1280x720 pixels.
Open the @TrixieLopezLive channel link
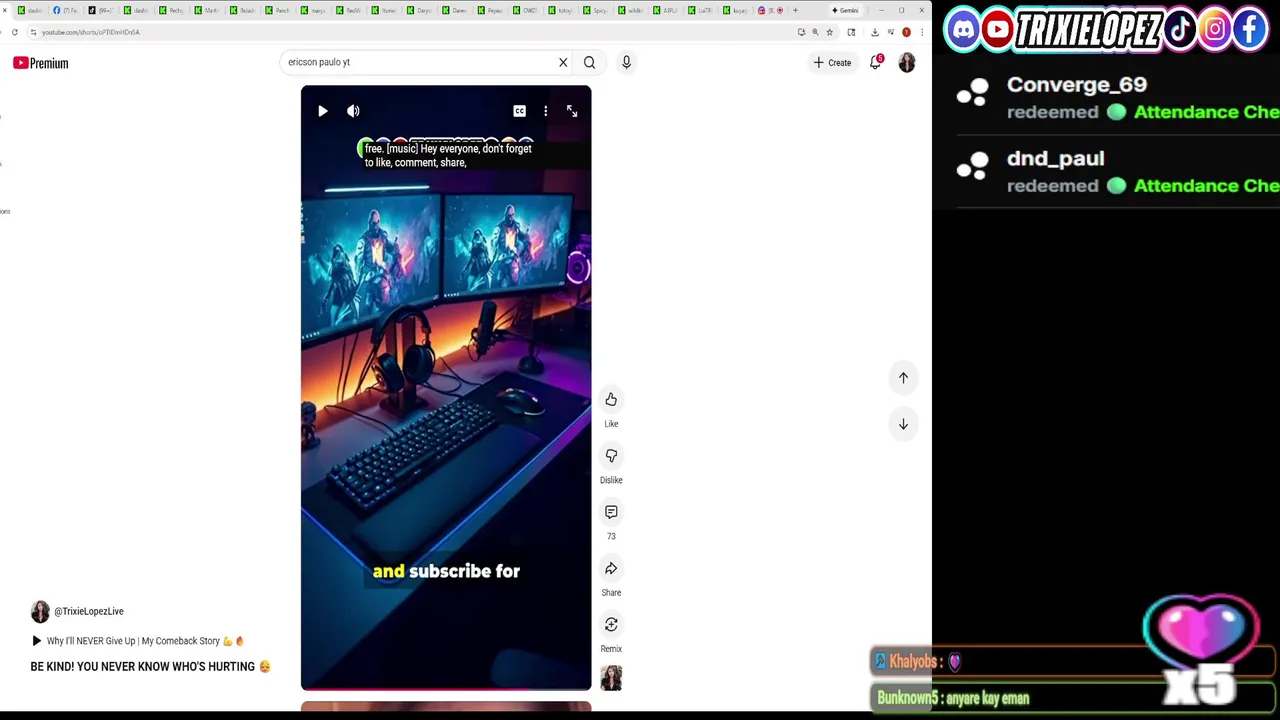click(89, 611)
